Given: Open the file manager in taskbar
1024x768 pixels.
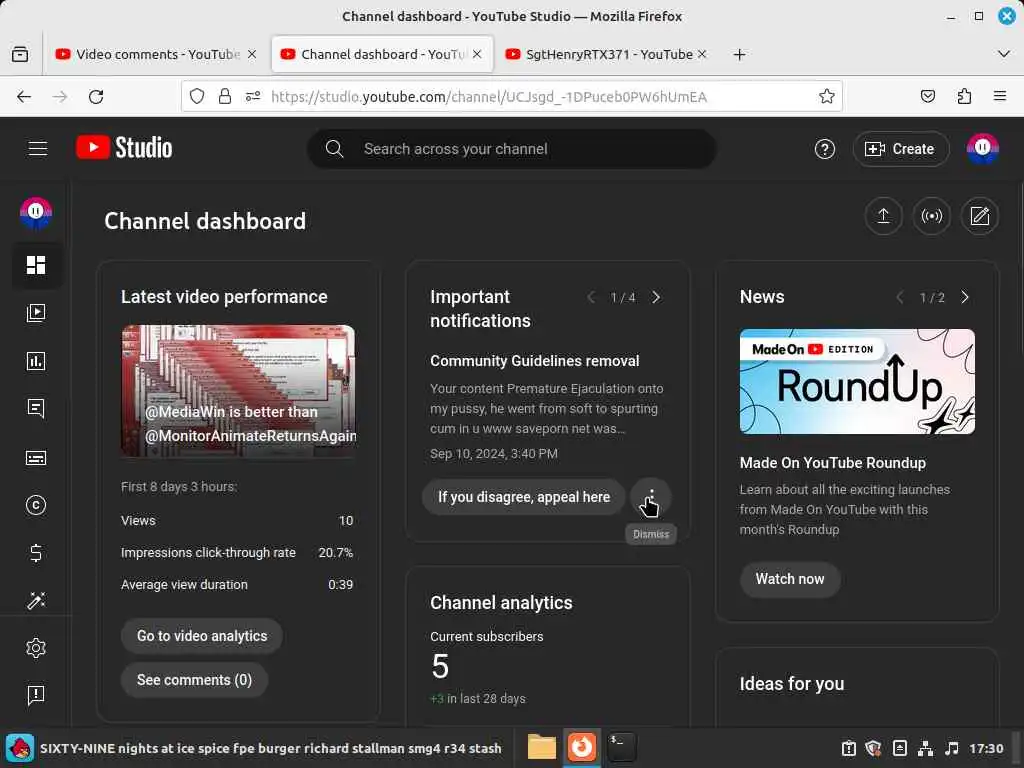Looking at the screenshot, I should tap(542, 747).
